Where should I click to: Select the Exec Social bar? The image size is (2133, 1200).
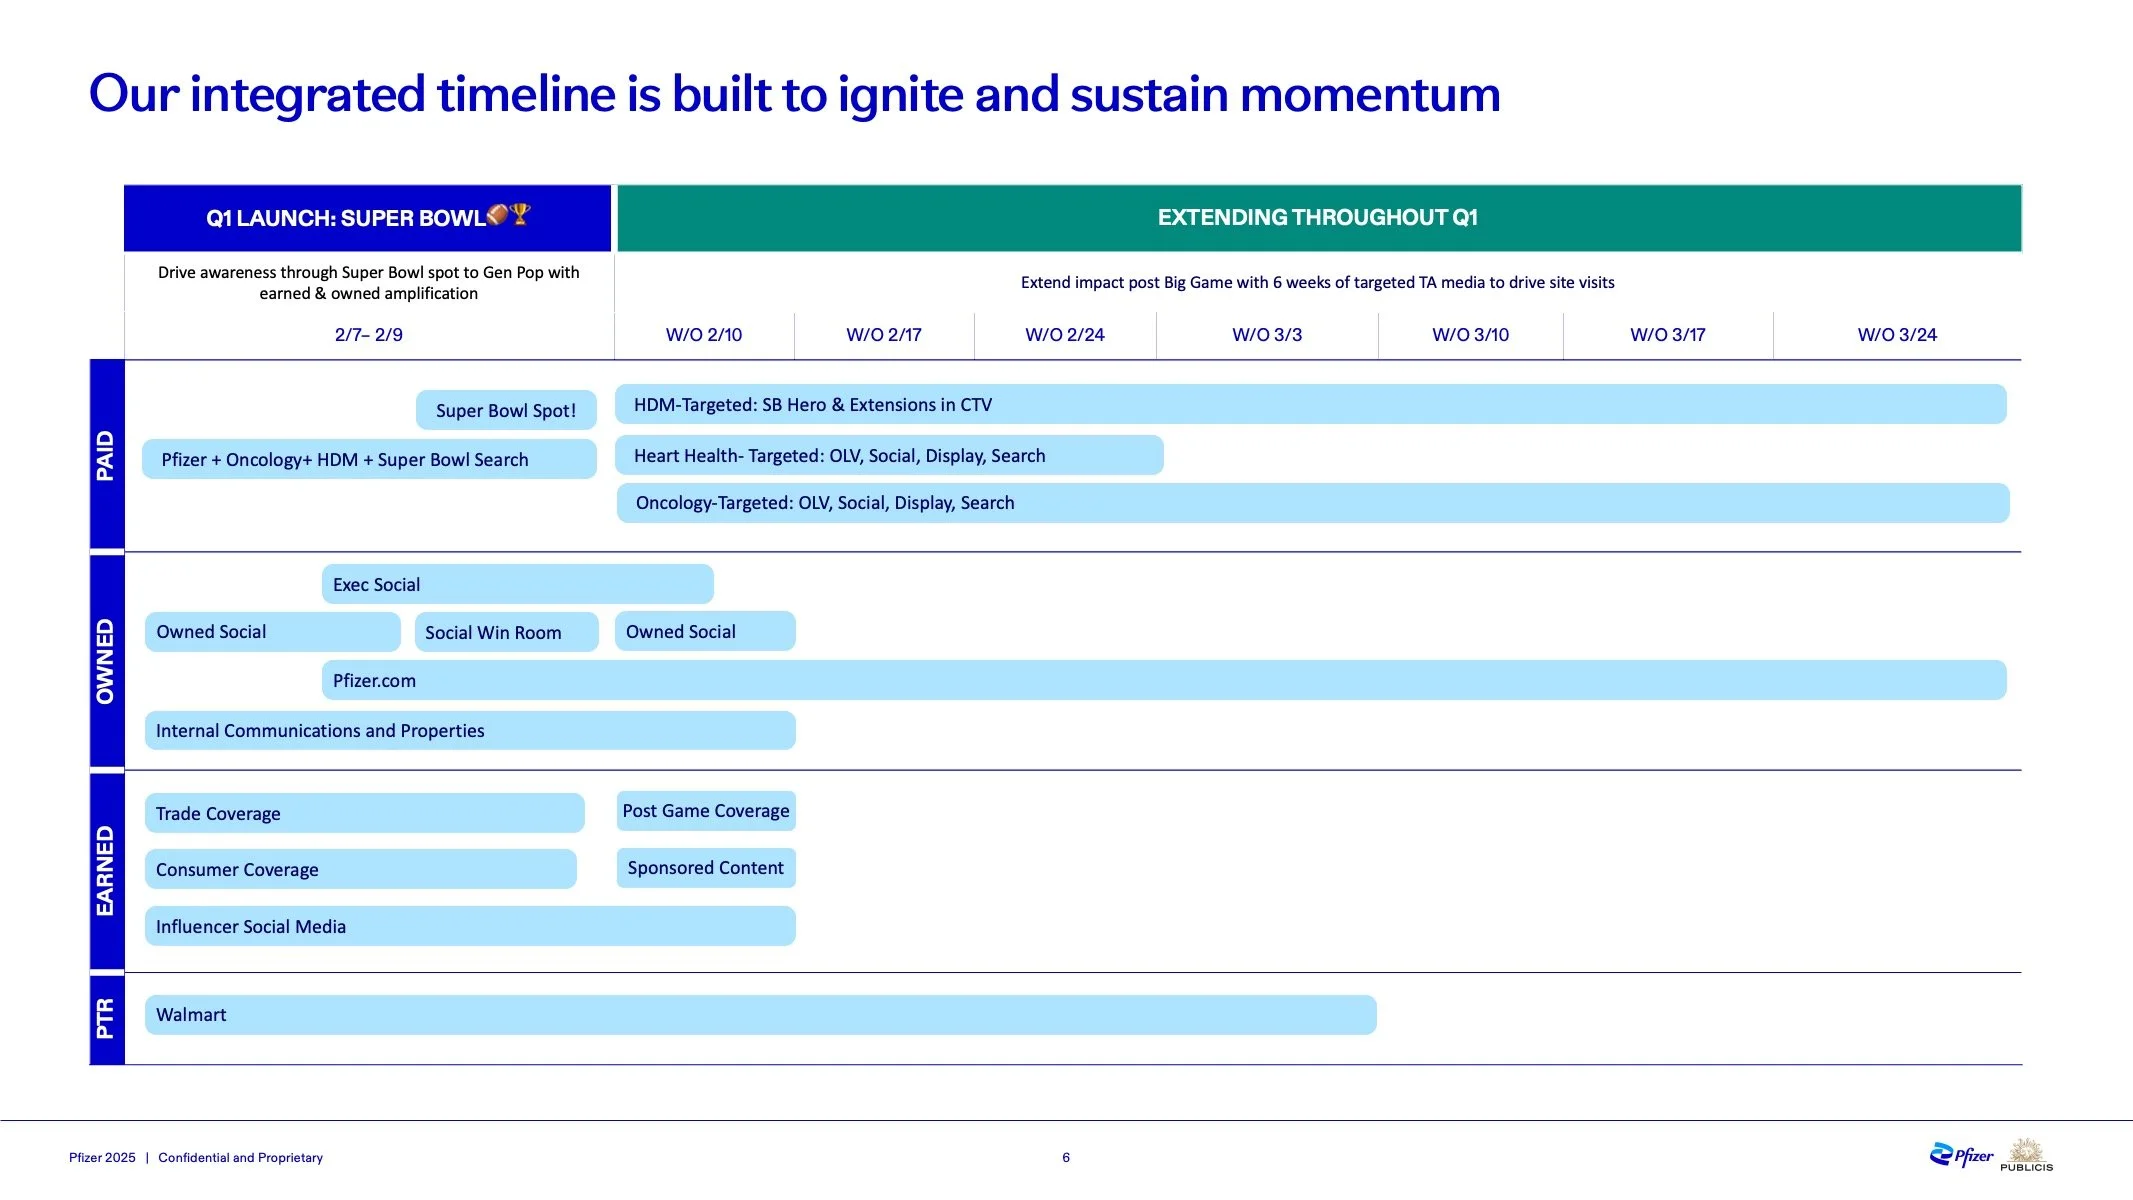[x=518, y=584]
